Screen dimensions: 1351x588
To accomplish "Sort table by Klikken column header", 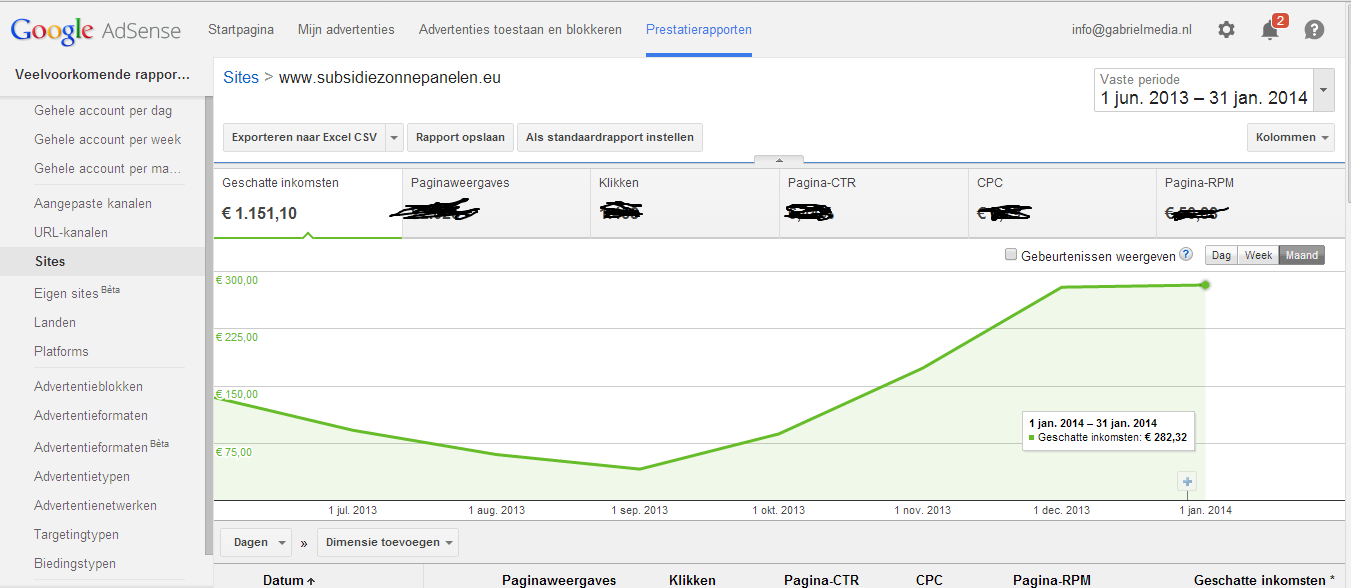I will click(692, 580).
